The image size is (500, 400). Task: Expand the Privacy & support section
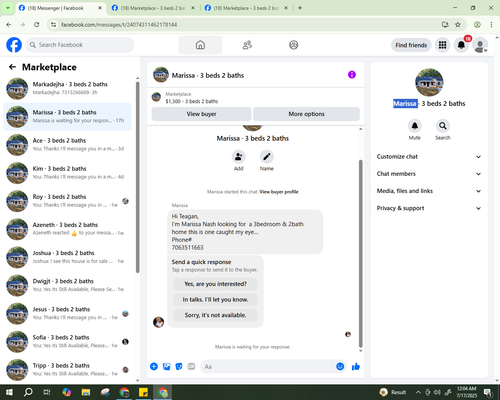pos(429,208)
